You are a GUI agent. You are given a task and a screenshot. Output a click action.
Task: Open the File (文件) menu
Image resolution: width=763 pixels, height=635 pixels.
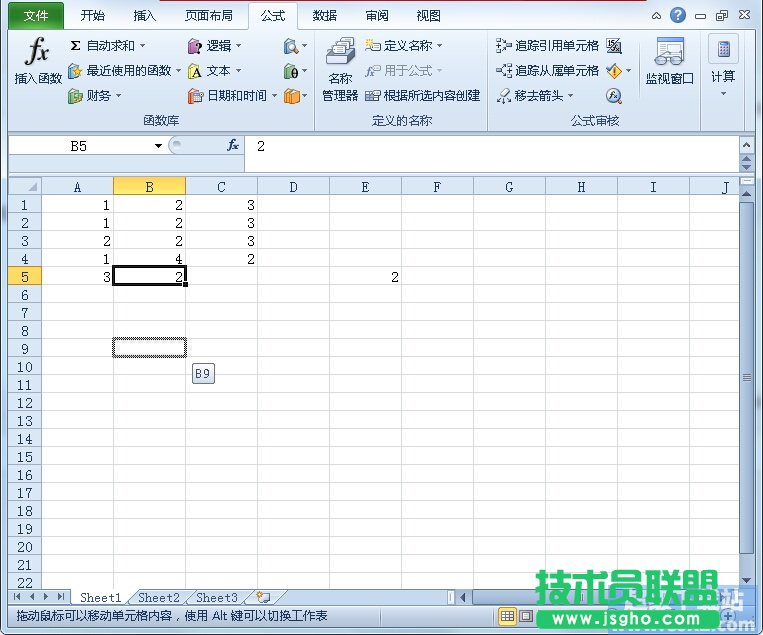coord(36,15)
